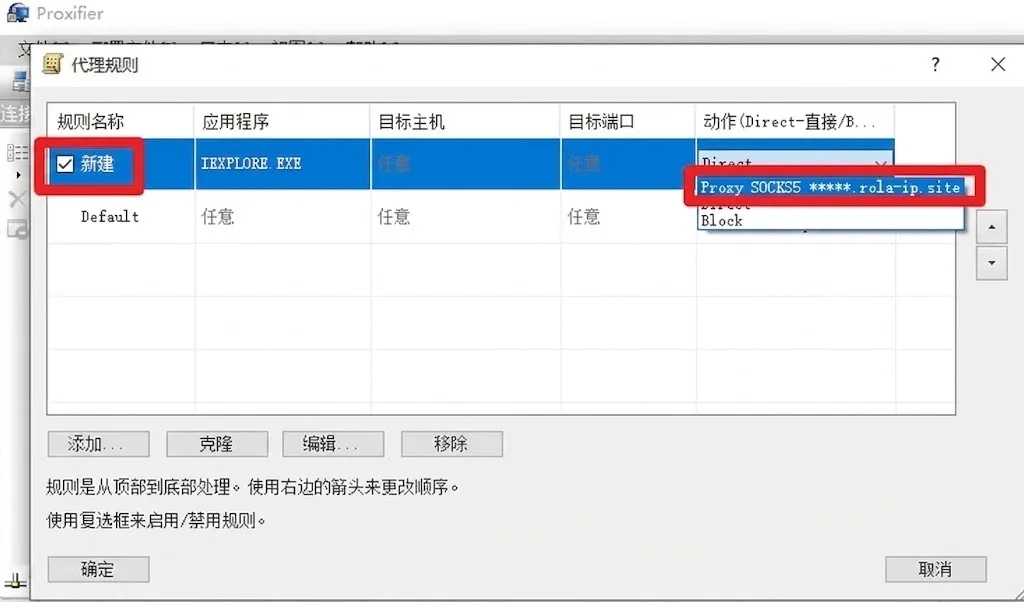Select the Default rule row
The image size is (1024, 602).
pos(470,217)
